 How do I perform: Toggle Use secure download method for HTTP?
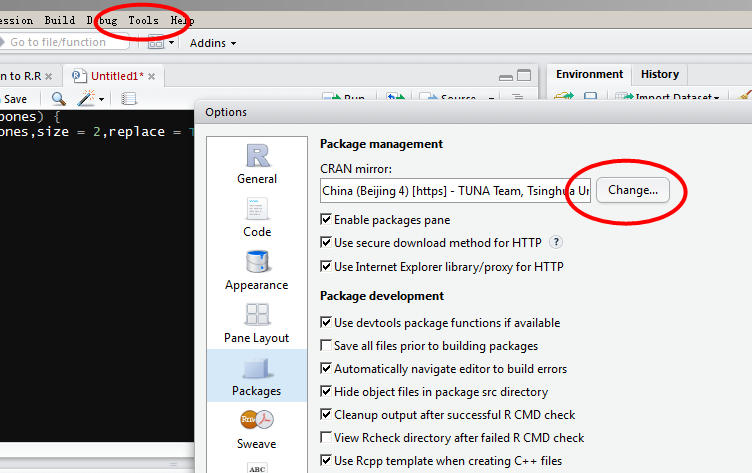tap(326, 243)
